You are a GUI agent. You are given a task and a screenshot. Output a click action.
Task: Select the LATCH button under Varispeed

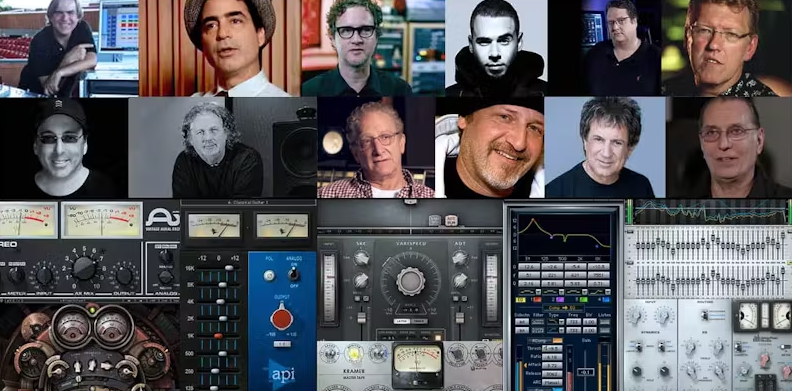(401, 321)
